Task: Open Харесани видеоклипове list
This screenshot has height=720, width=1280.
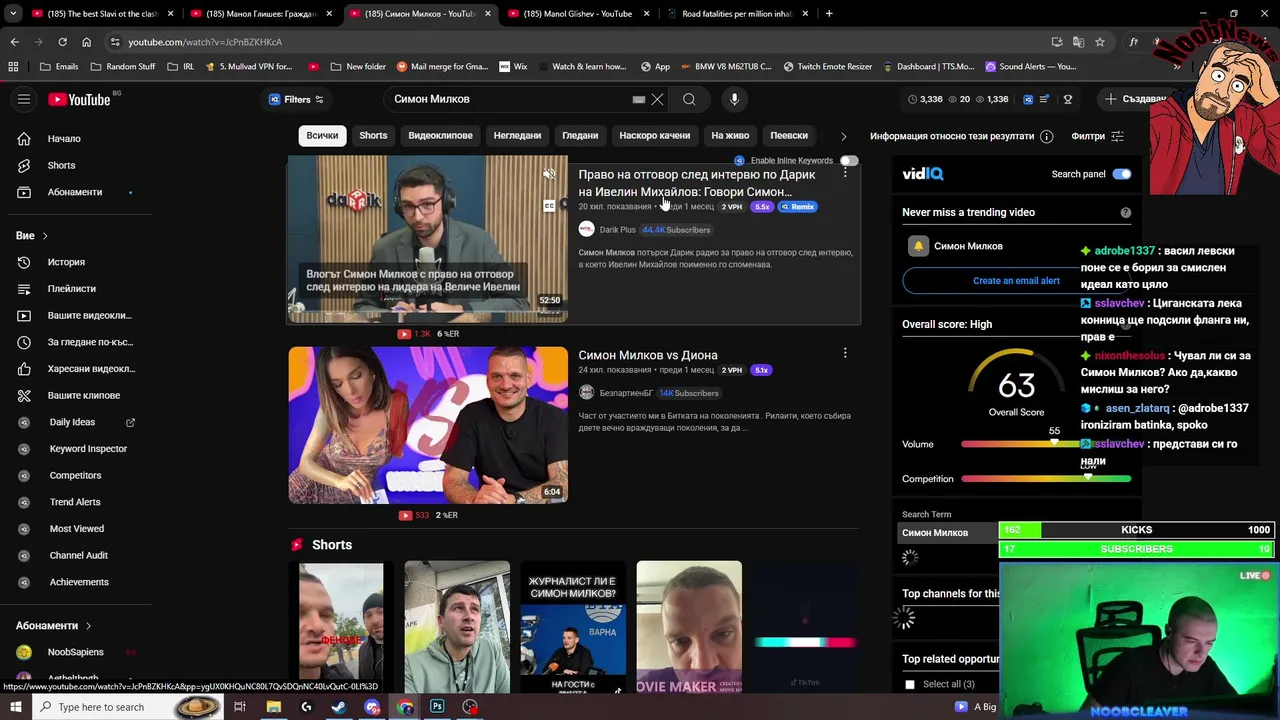Action: coord(91,368)
